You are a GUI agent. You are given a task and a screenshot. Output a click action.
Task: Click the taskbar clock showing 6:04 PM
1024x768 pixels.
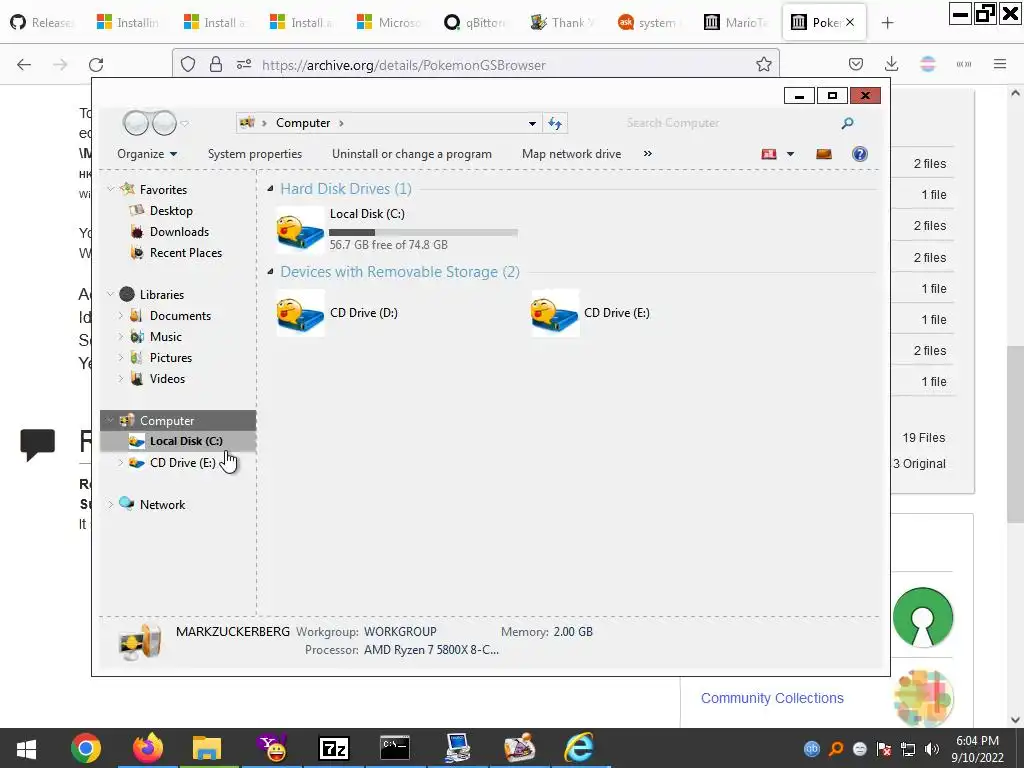click(977, 749)
